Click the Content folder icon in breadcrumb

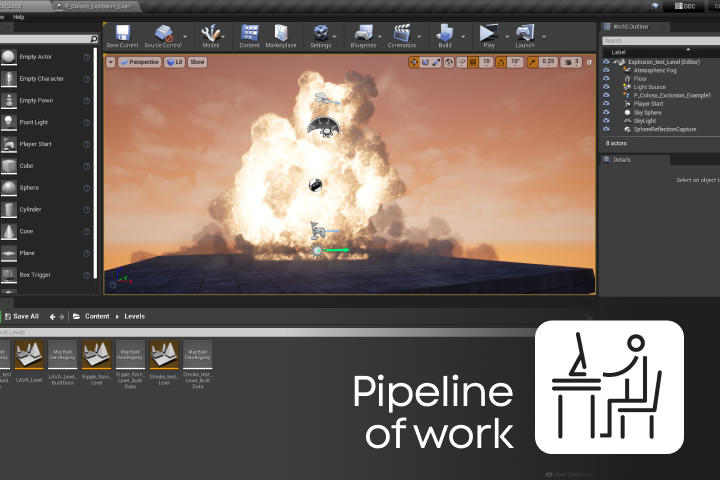[x=77, y=316]
